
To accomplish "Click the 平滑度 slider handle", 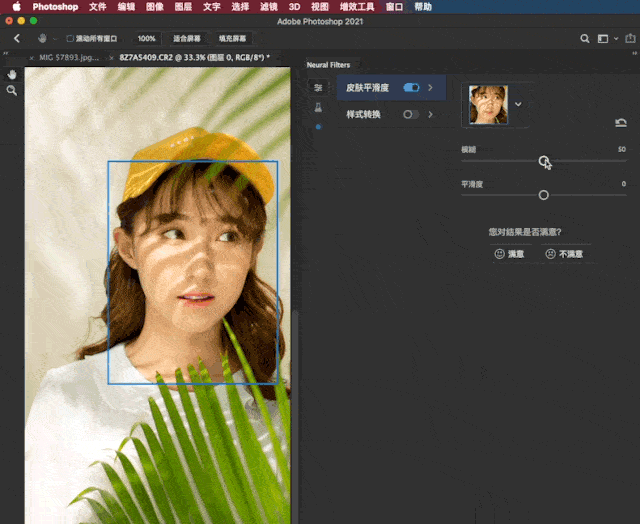I will click(x=543, y=195).
